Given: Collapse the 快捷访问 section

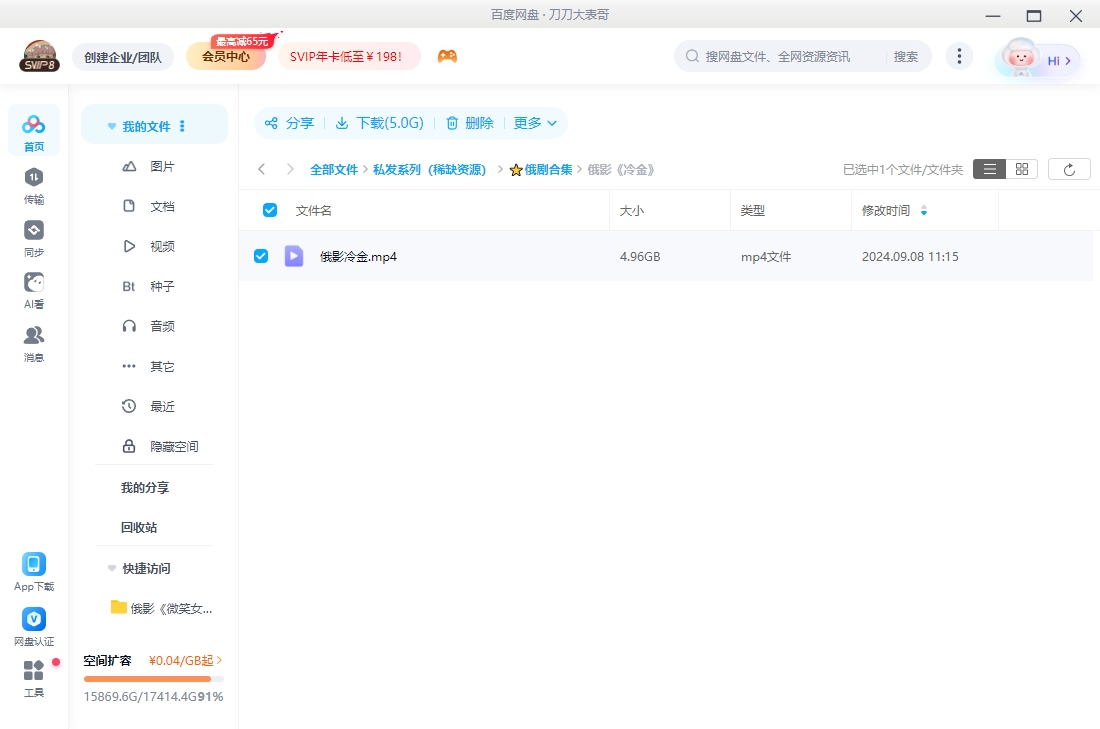Looking at the screenshot, I should 111,568.
